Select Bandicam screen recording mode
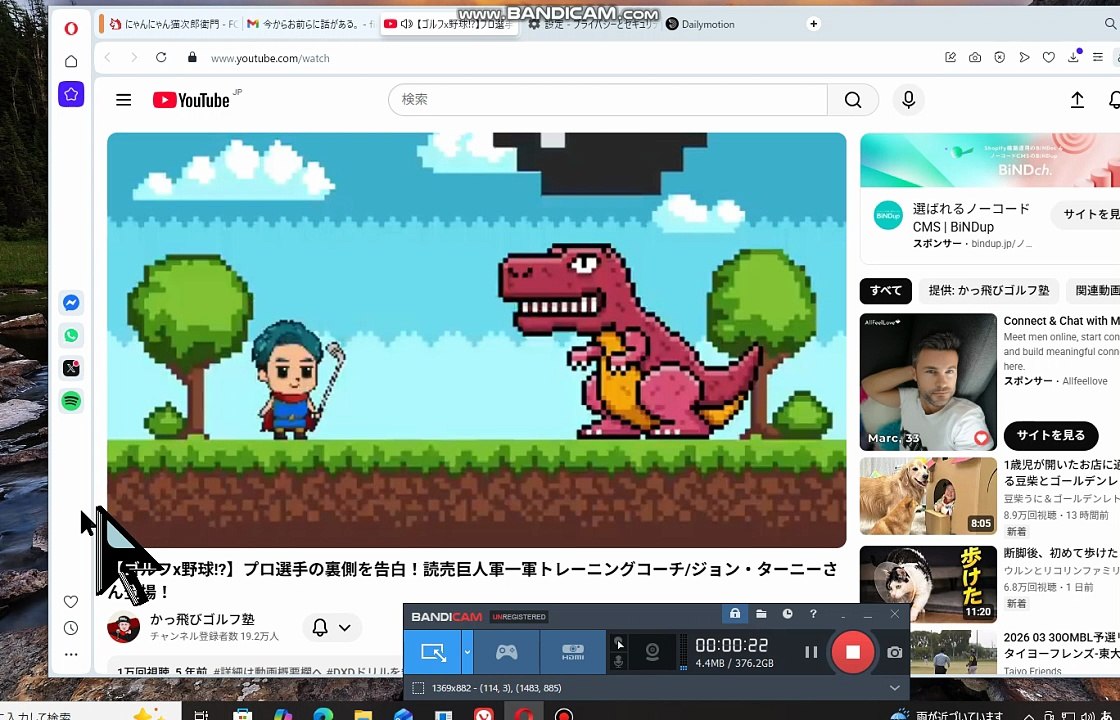1120x720 pixels. [x=433, y=651]
